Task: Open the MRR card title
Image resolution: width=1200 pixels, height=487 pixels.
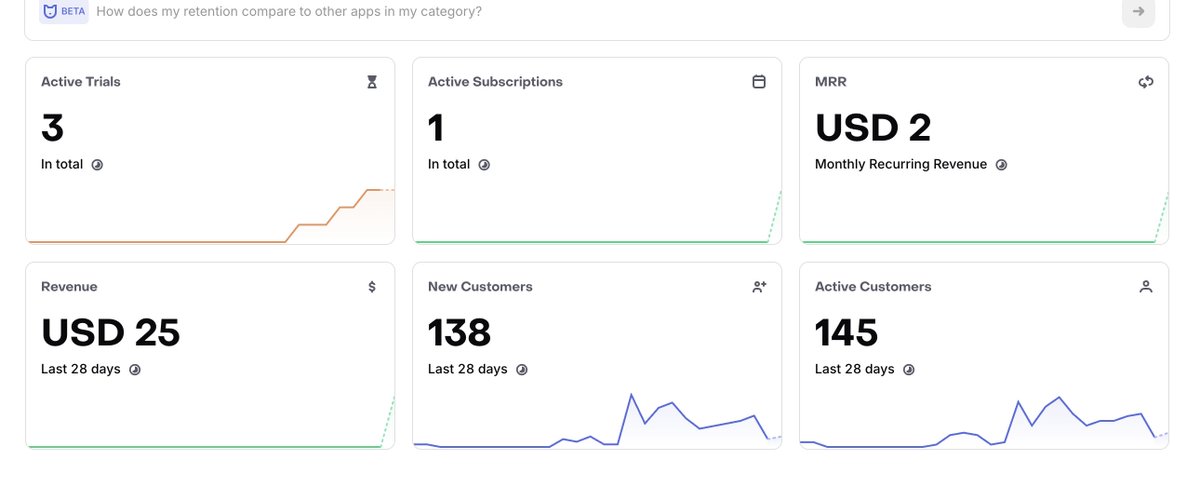Action: click(831, 82)
